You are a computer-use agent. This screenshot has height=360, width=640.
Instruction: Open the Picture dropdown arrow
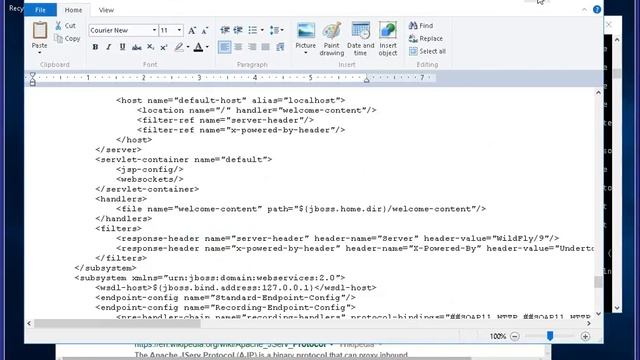[306, 53]
